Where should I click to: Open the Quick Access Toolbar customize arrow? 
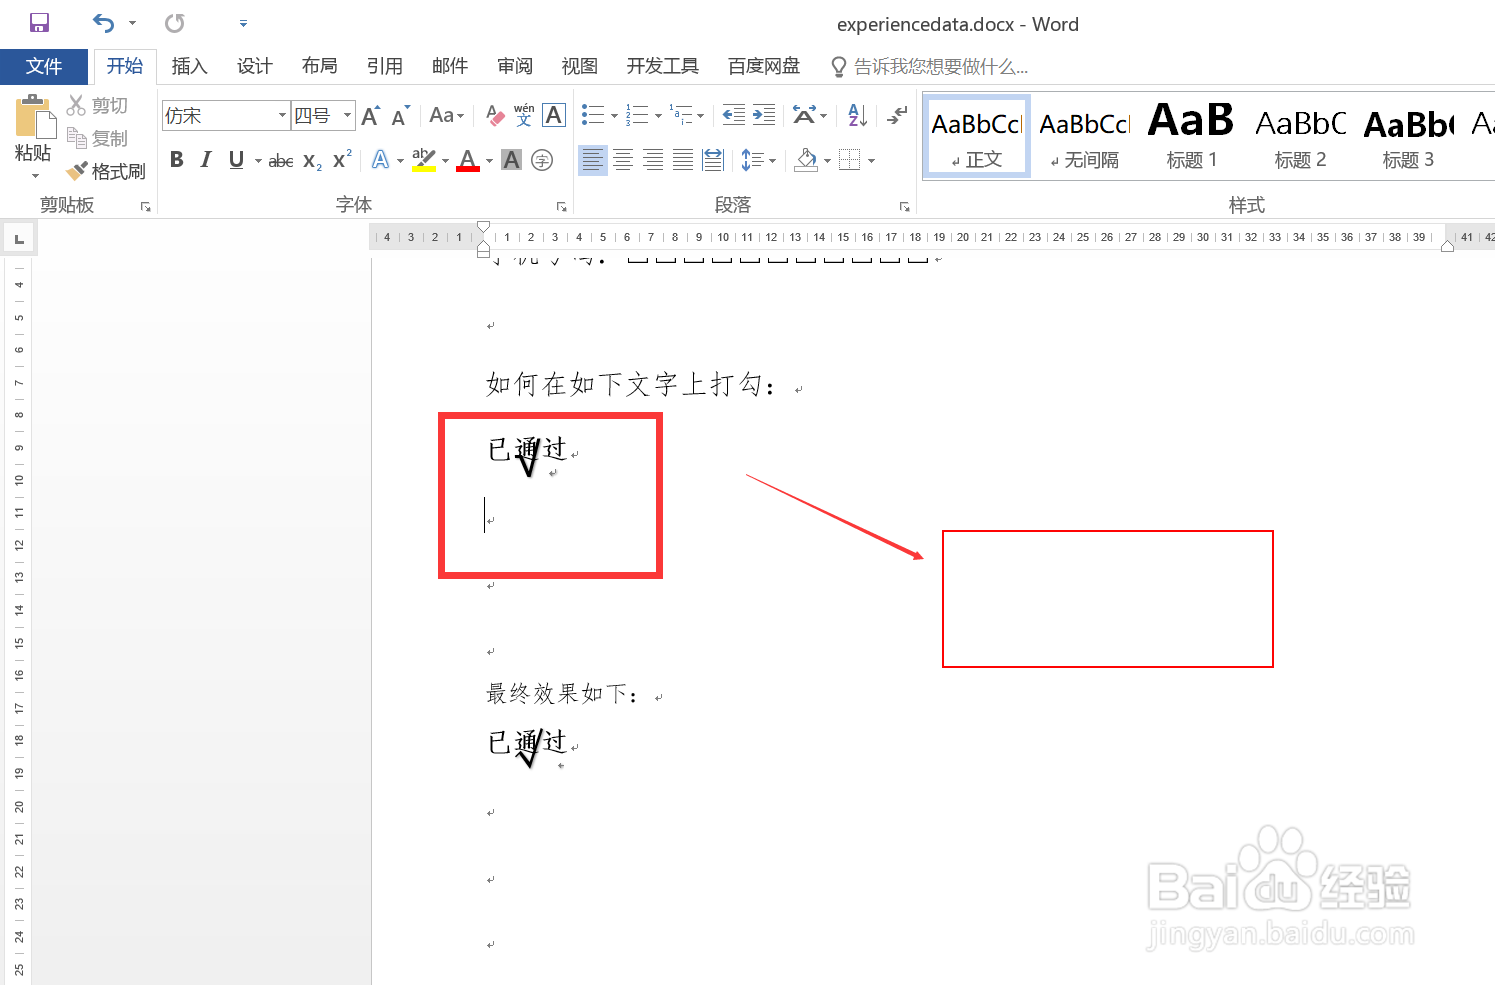(x=243, y=23)
